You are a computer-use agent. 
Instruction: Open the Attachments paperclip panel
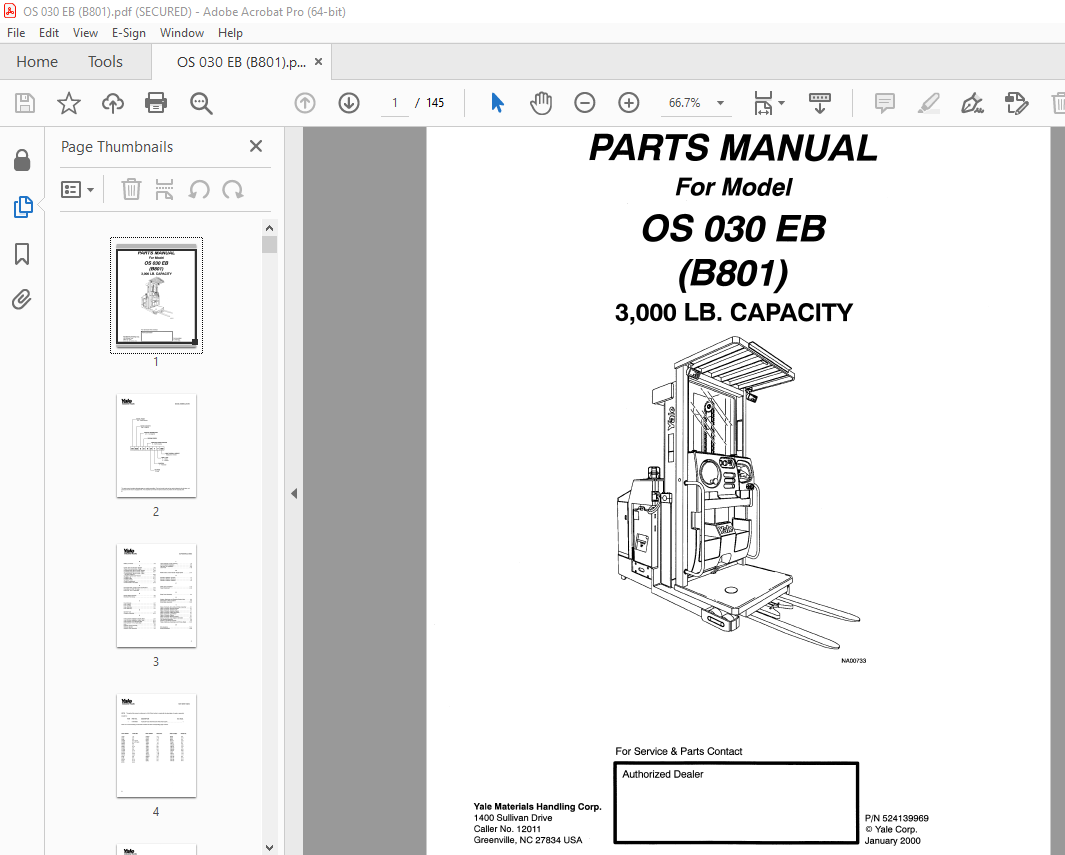click(x=22, y=299)
